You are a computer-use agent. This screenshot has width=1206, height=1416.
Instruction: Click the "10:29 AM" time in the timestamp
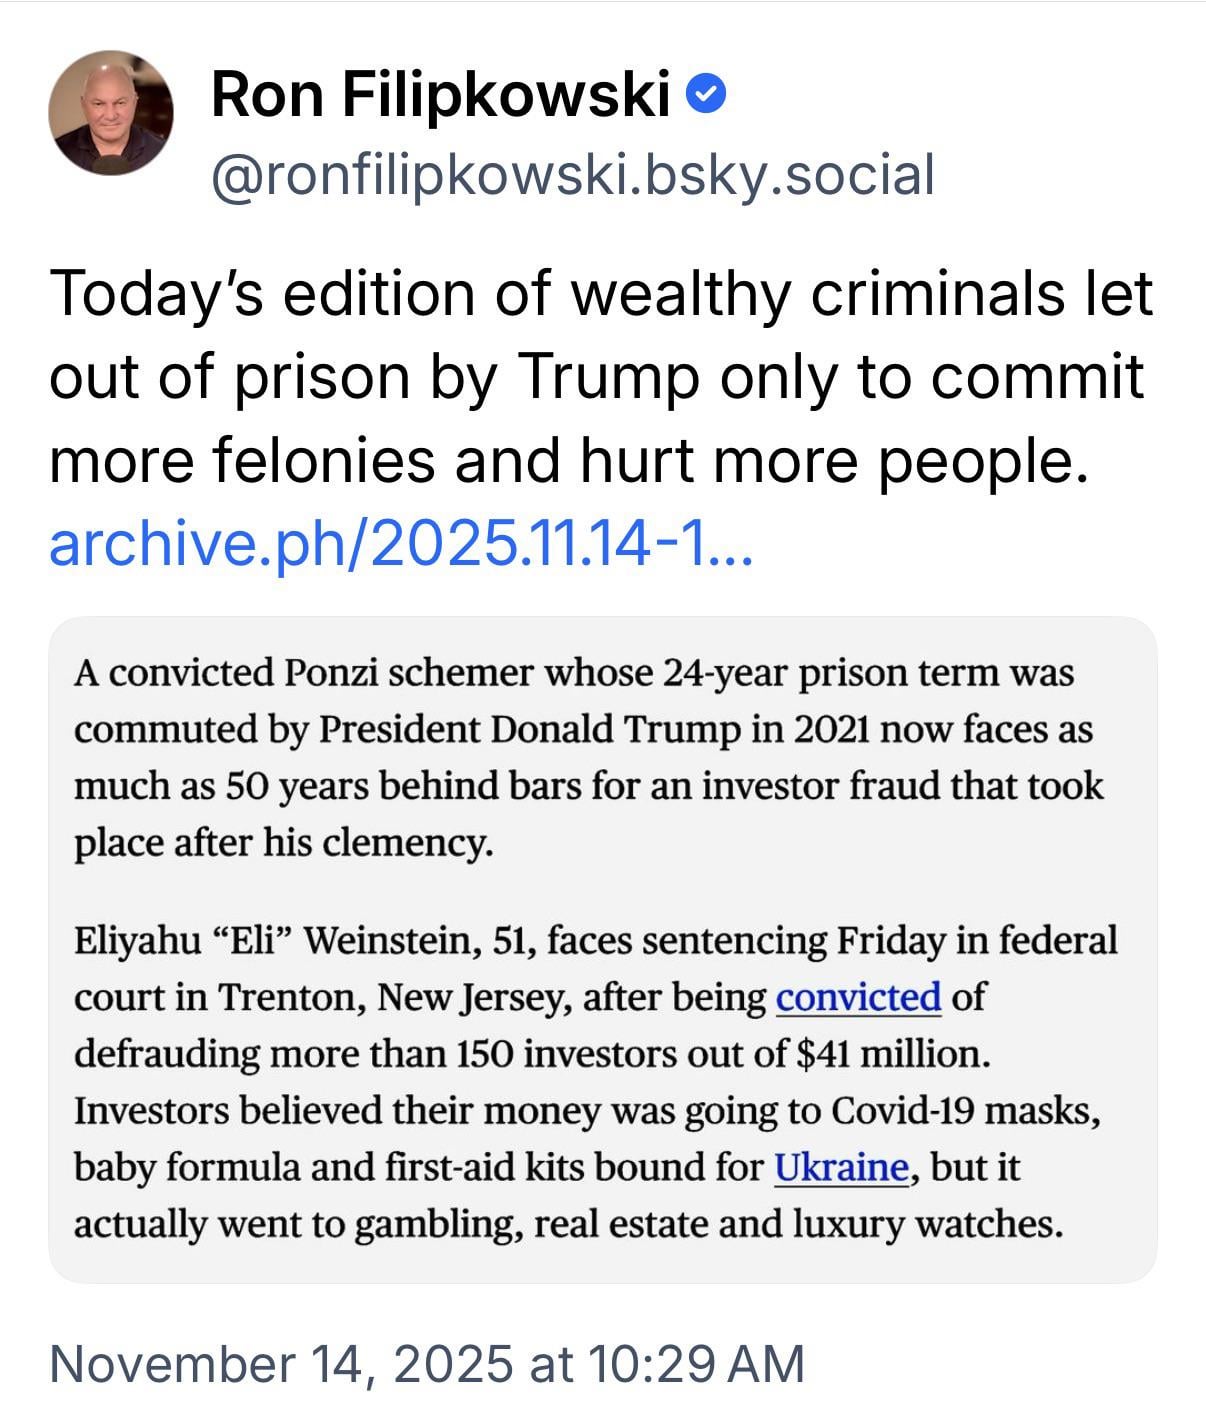(696, 1363)
